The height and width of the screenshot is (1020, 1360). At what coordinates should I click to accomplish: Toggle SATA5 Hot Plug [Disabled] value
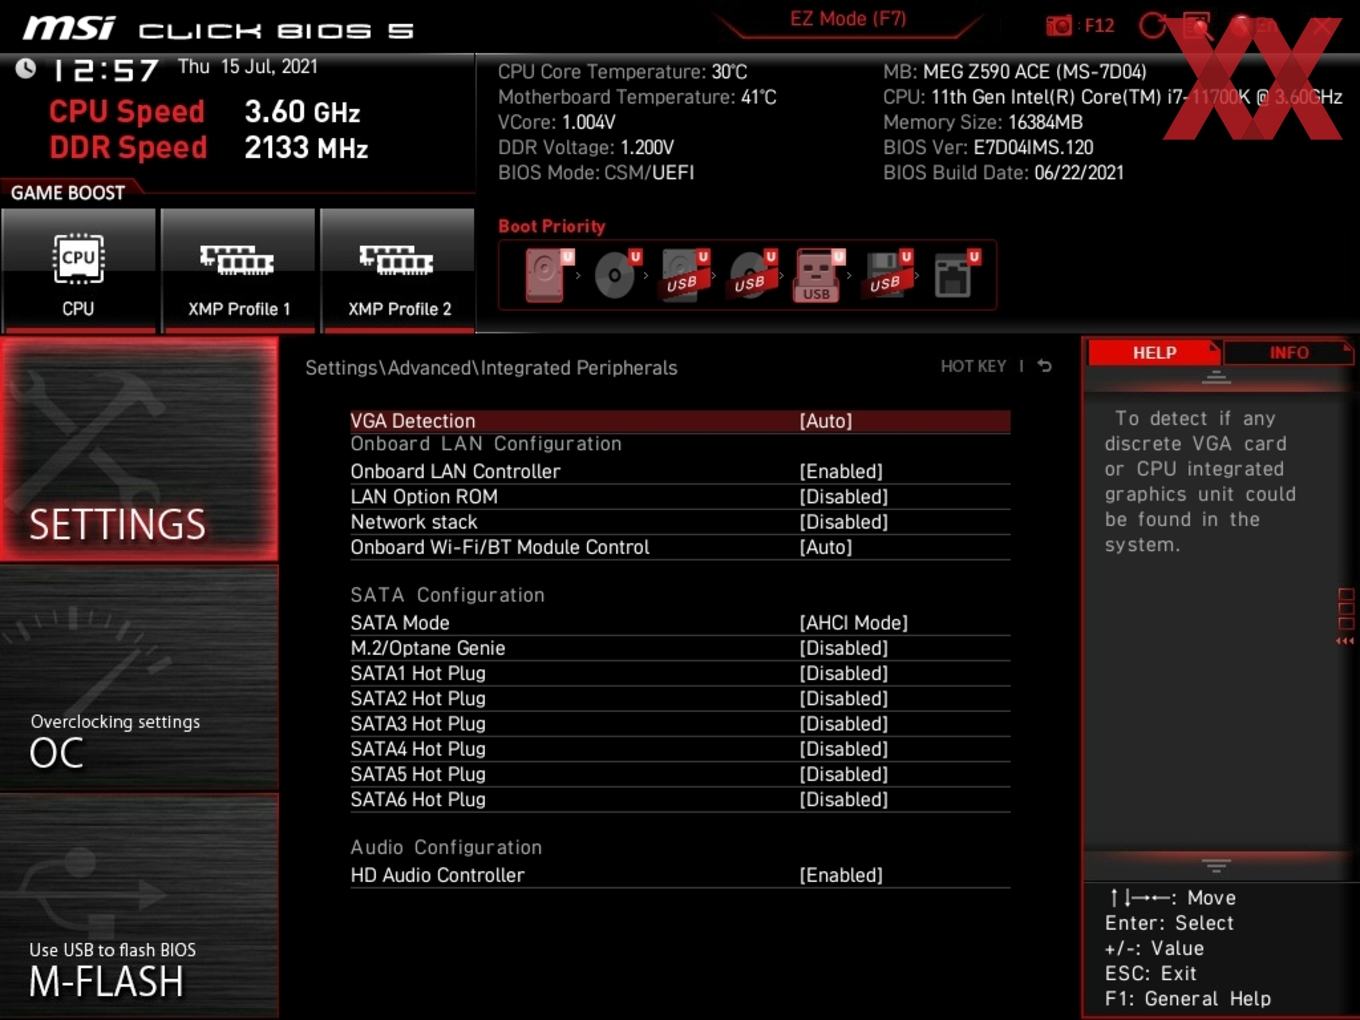tap(844, 774)
